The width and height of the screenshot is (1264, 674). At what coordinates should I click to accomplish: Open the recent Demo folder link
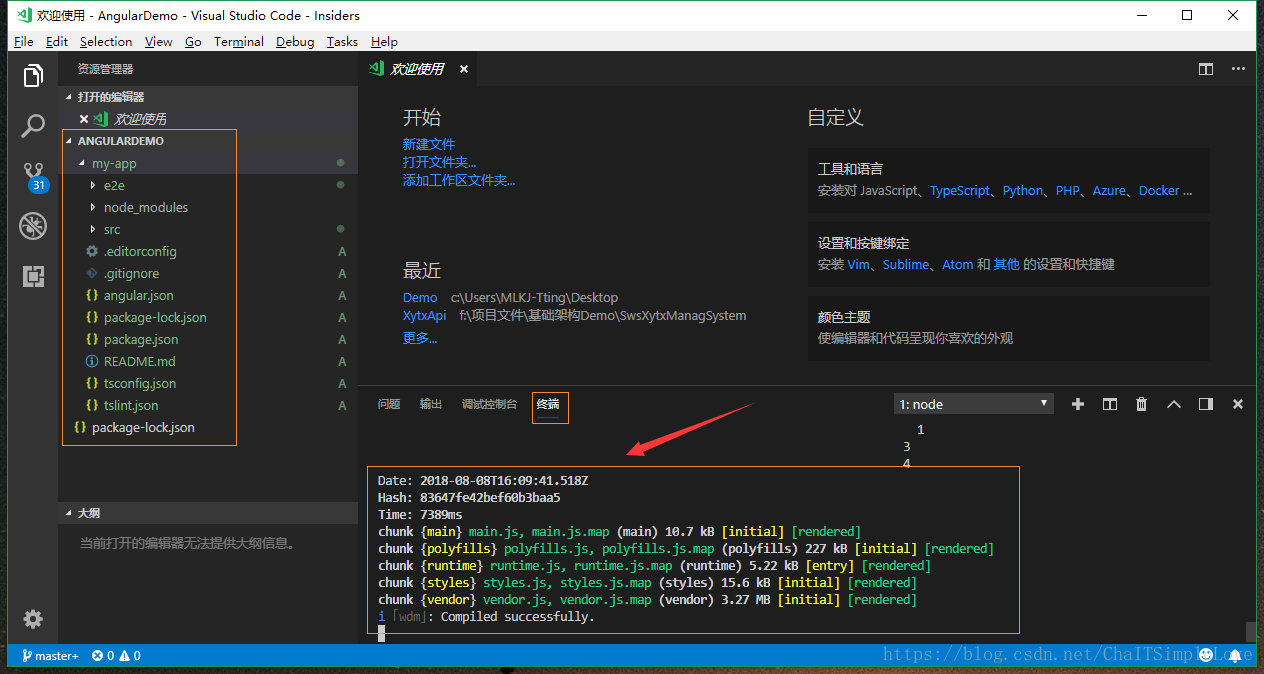420,297
